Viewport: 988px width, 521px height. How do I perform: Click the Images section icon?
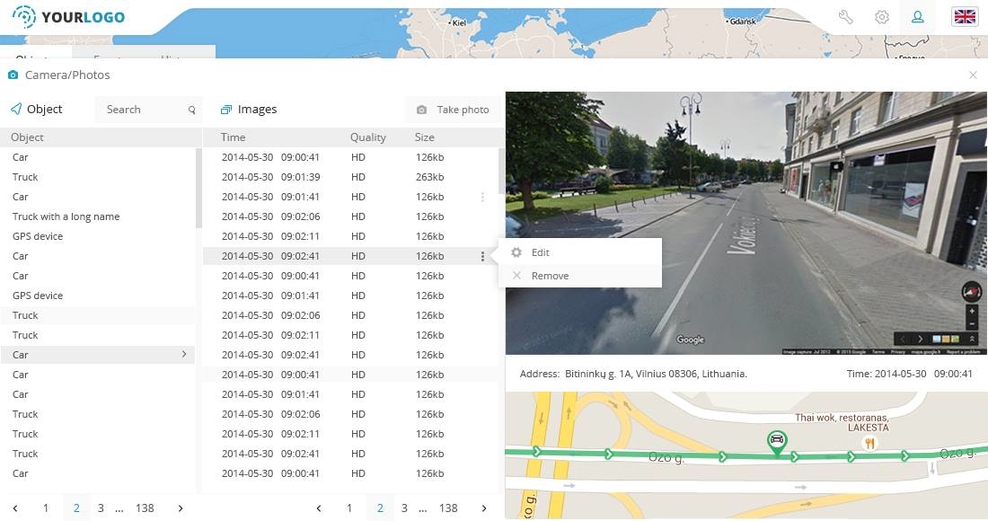click(x=226, y=110)
